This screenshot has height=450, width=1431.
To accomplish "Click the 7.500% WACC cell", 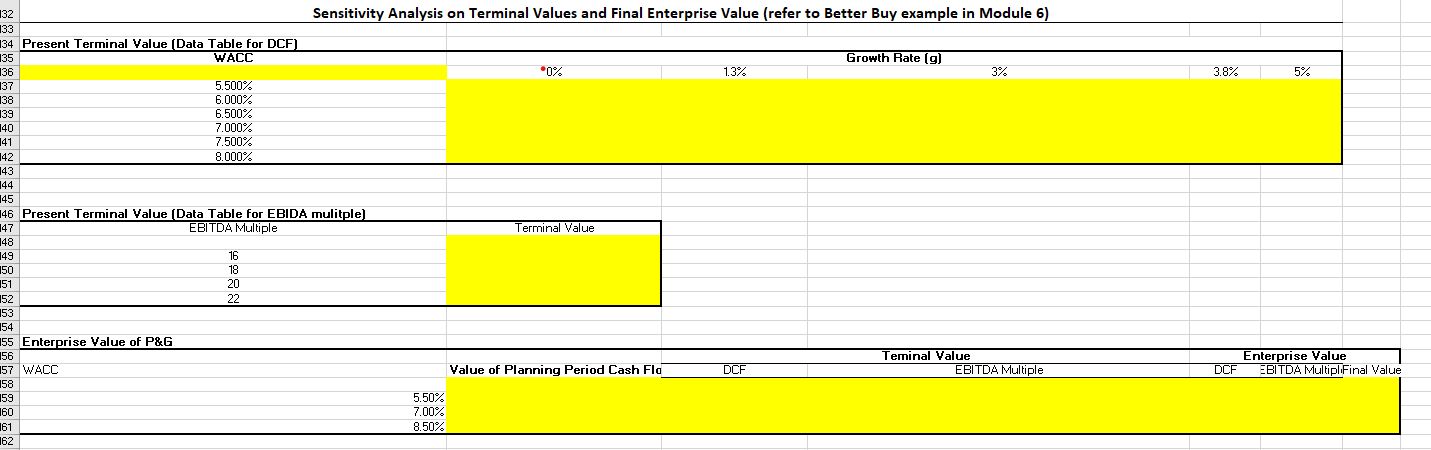I will pyautogui.click(x=233, y=143).
